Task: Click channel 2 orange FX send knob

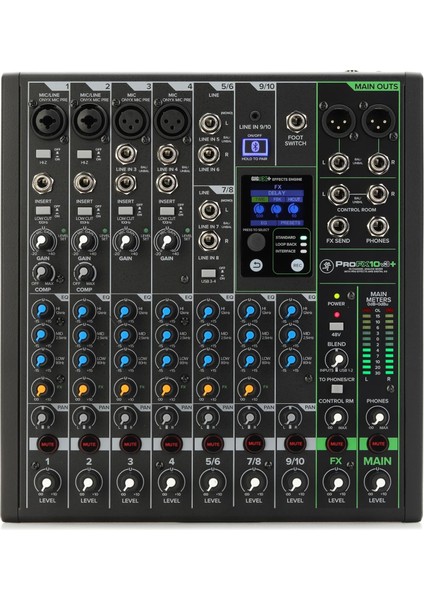Action: 83,389
